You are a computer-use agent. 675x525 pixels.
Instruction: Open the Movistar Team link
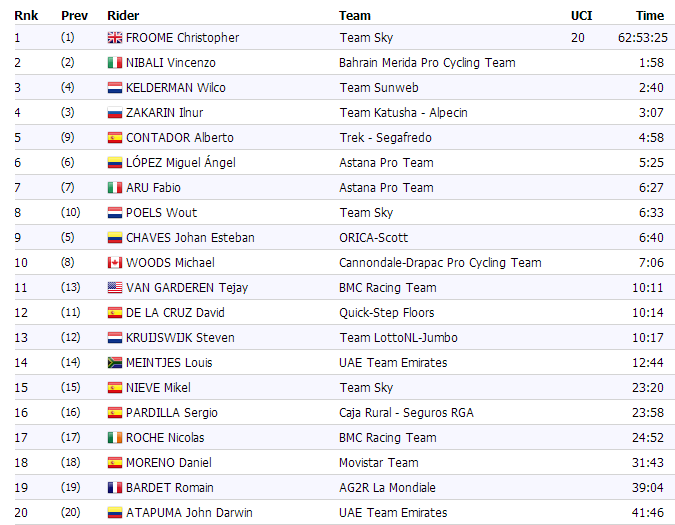click(378, 463)
